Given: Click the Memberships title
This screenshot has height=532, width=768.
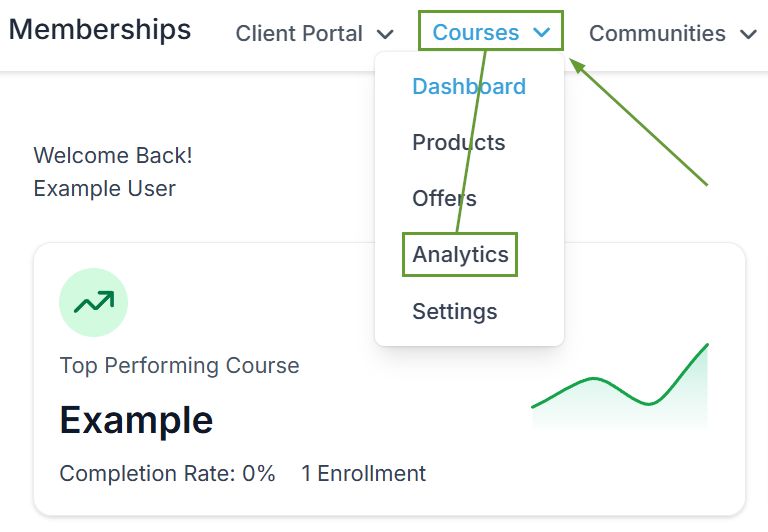Looking at the screenshot, I should (x=100, y=29).
